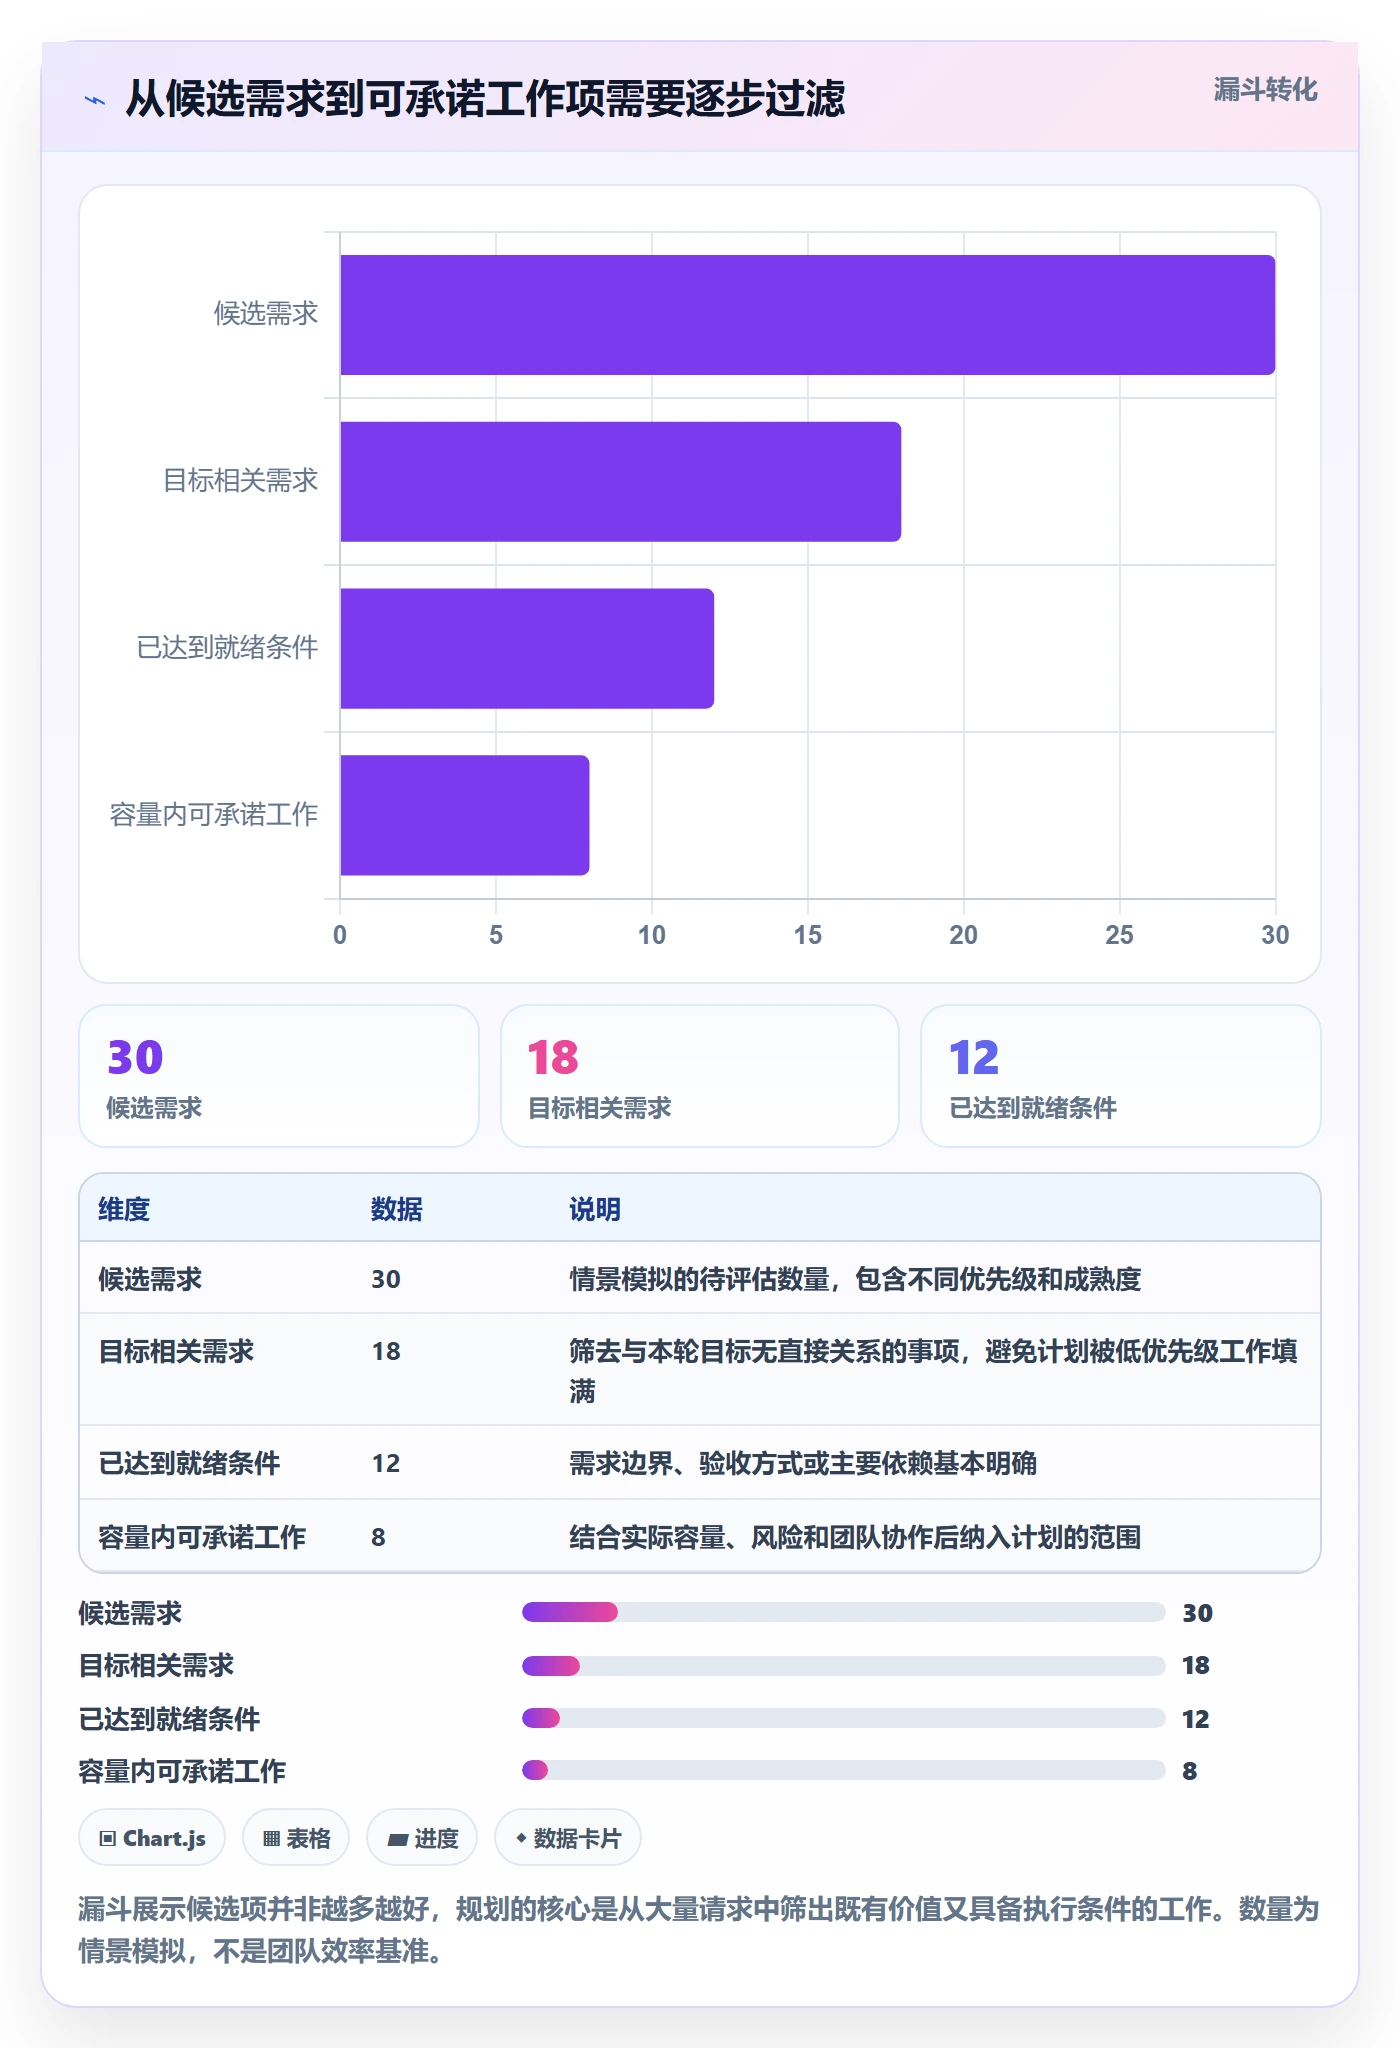Screen dimensions: 1400x2048
Task: Click the footer note starting 漏斗展示候选项
Action: [x=699, y=1930]
